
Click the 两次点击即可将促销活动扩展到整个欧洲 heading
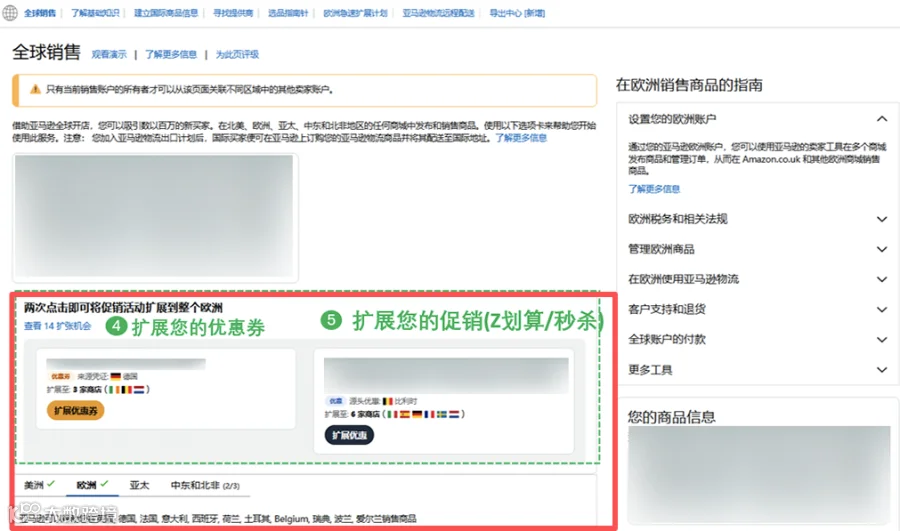(123, 308)
